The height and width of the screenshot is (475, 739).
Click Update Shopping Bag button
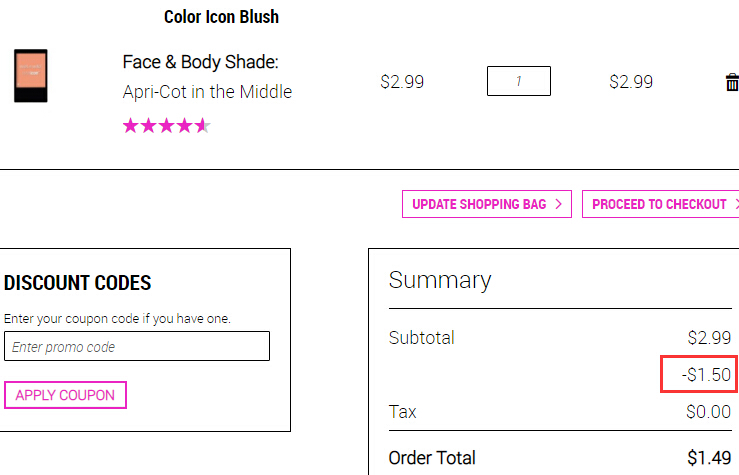coord(487,204)
